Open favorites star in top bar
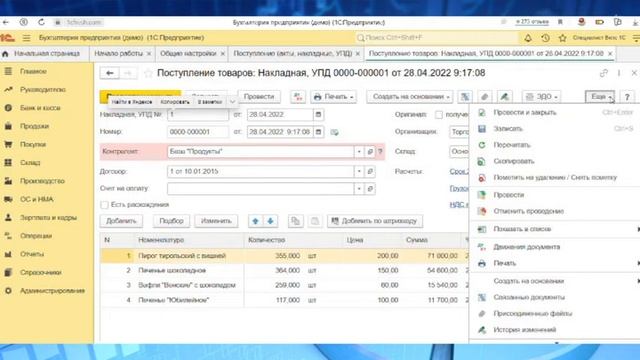Image resolution: width=640 pixels, height=360 pixels. [562, 38]
